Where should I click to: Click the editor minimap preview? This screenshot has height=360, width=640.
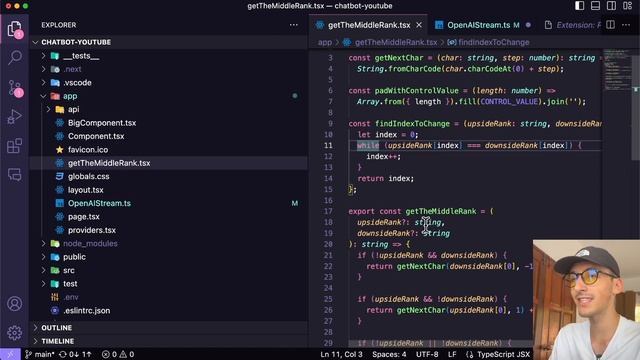[x=617, y=69]
